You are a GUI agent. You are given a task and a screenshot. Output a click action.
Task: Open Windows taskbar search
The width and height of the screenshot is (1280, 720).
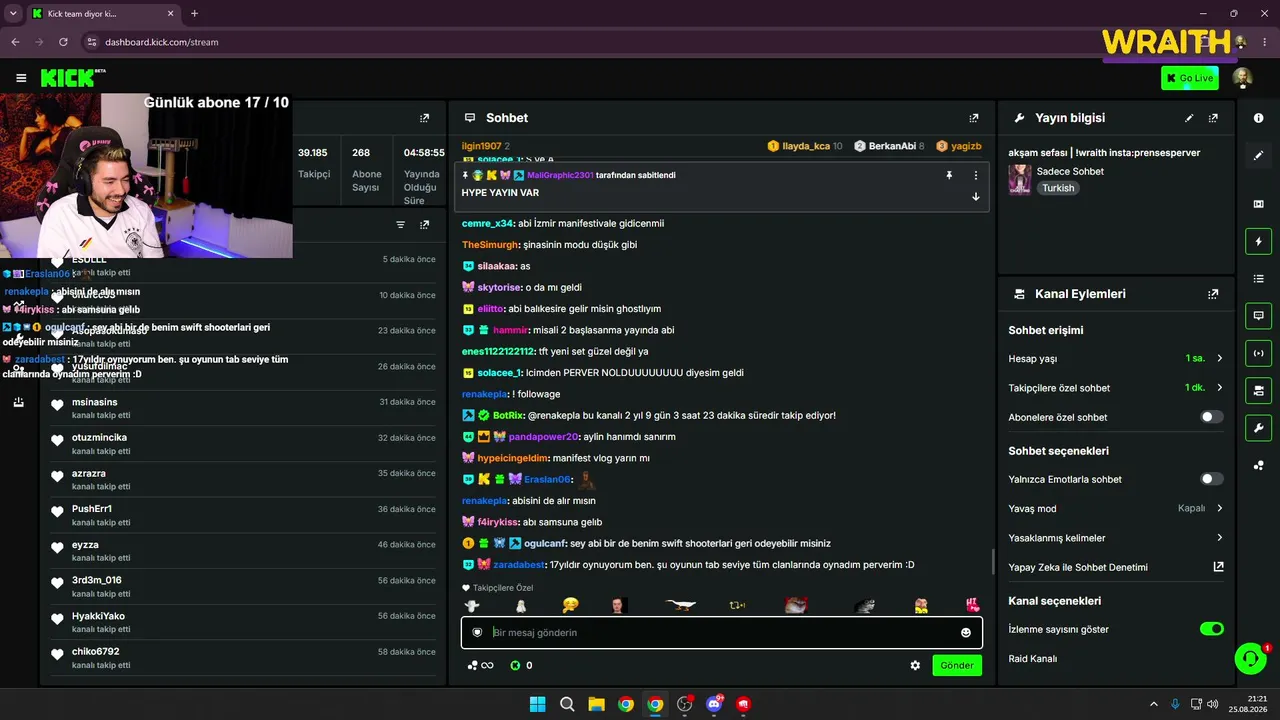pyautogui.click(x=567, y=704)
